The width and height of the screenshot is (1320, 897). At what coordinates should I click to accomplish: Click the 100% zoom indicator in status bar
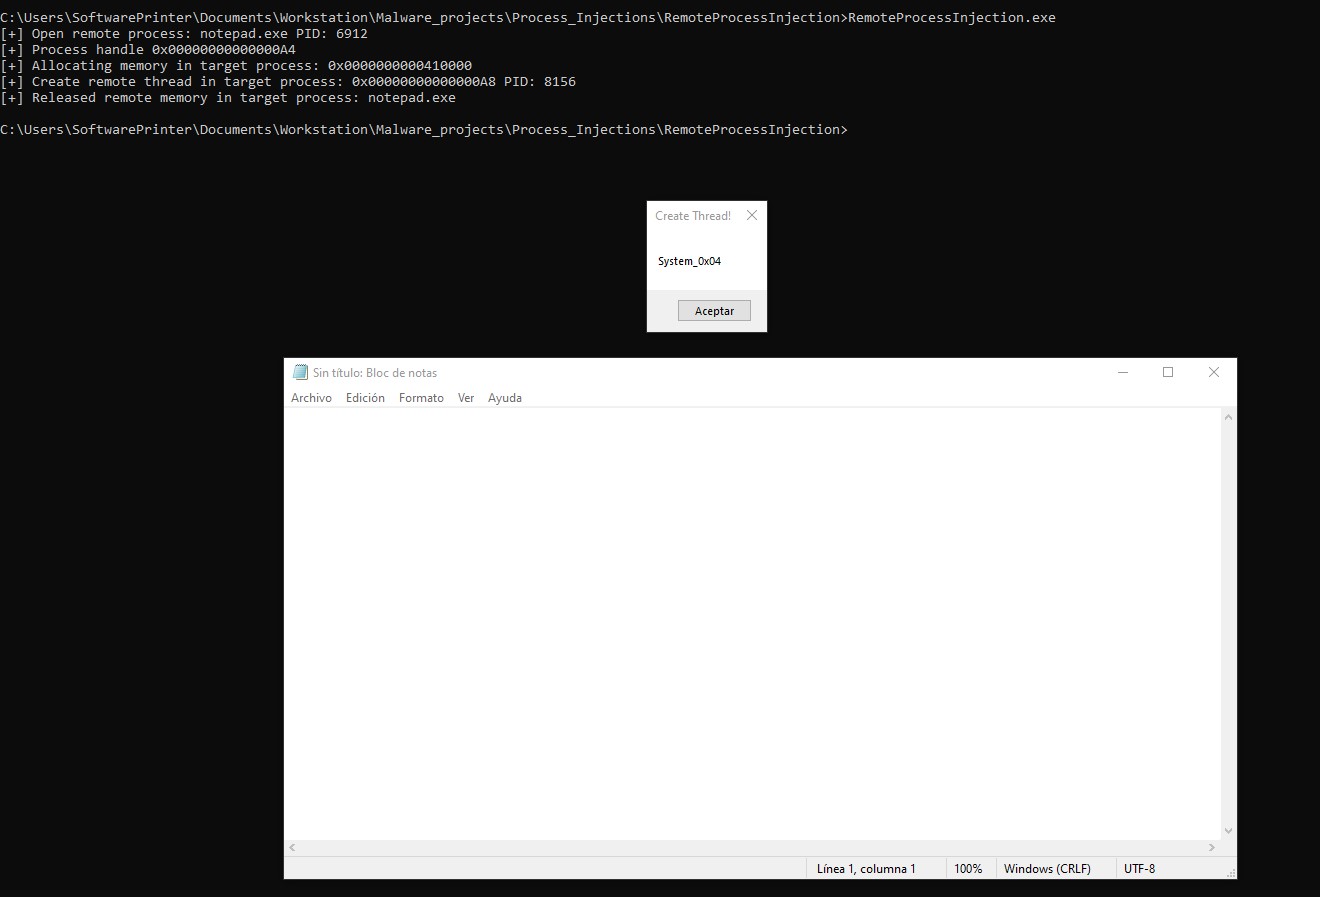(x=968, y=869)
